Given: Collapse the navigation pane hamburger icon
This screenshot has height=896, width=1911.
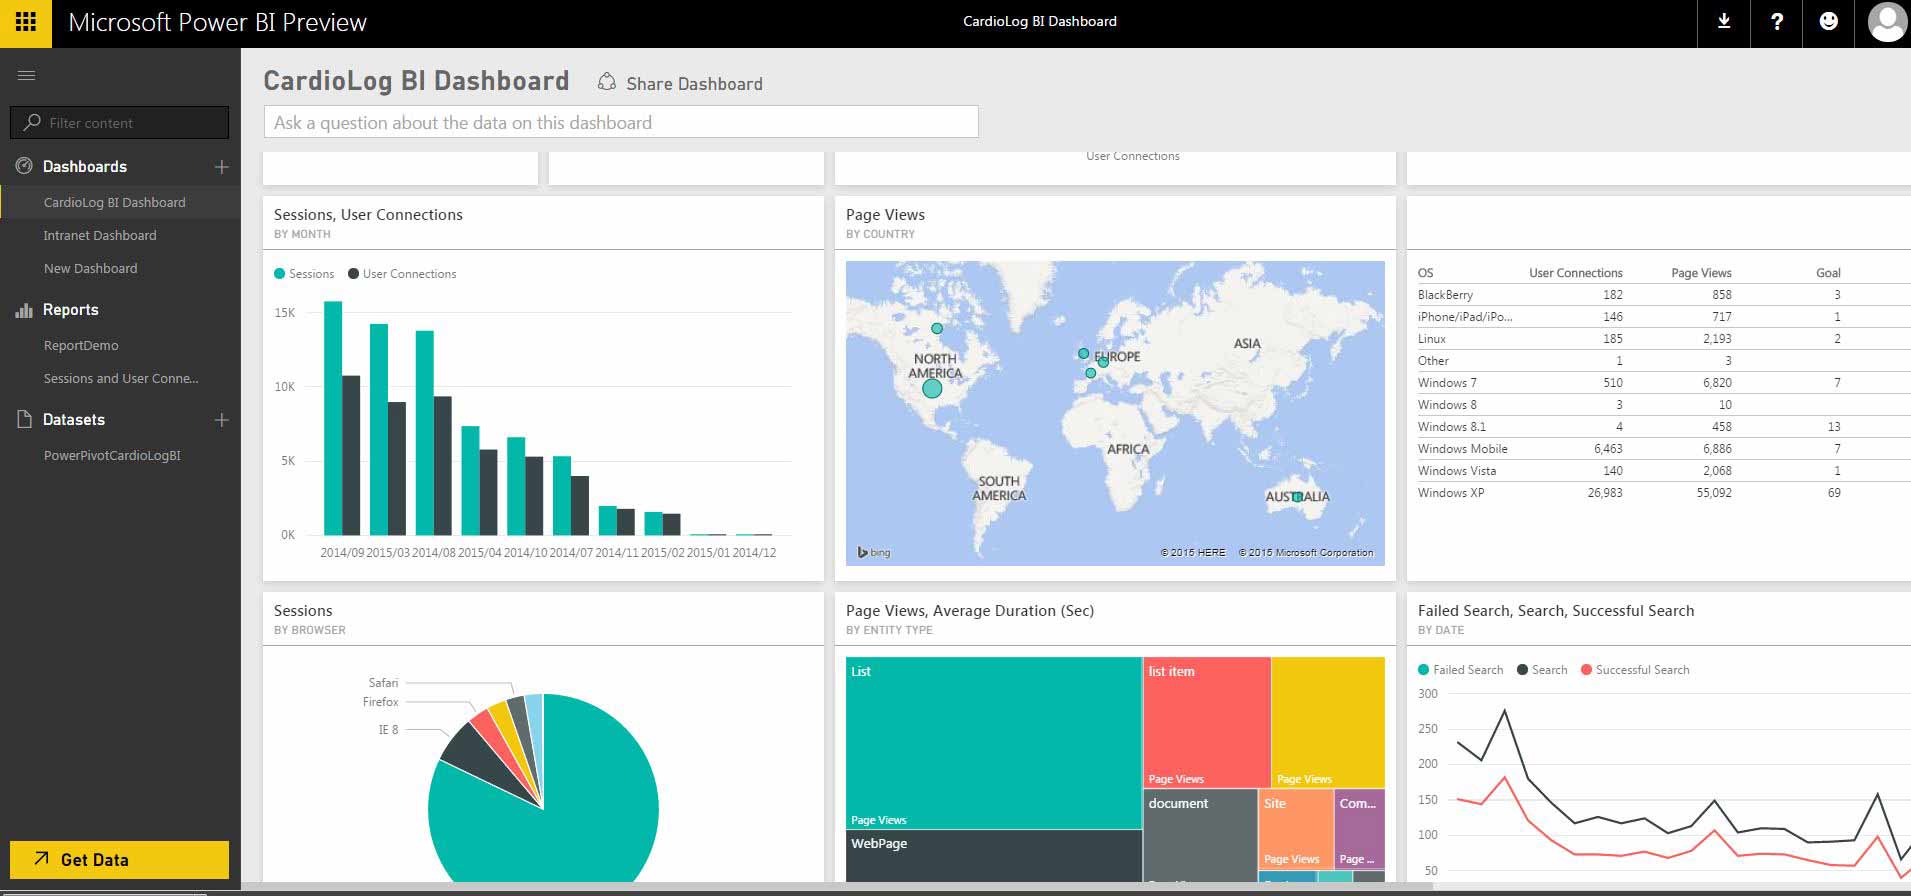Looking at the screenshot, I should coord(27,75).
